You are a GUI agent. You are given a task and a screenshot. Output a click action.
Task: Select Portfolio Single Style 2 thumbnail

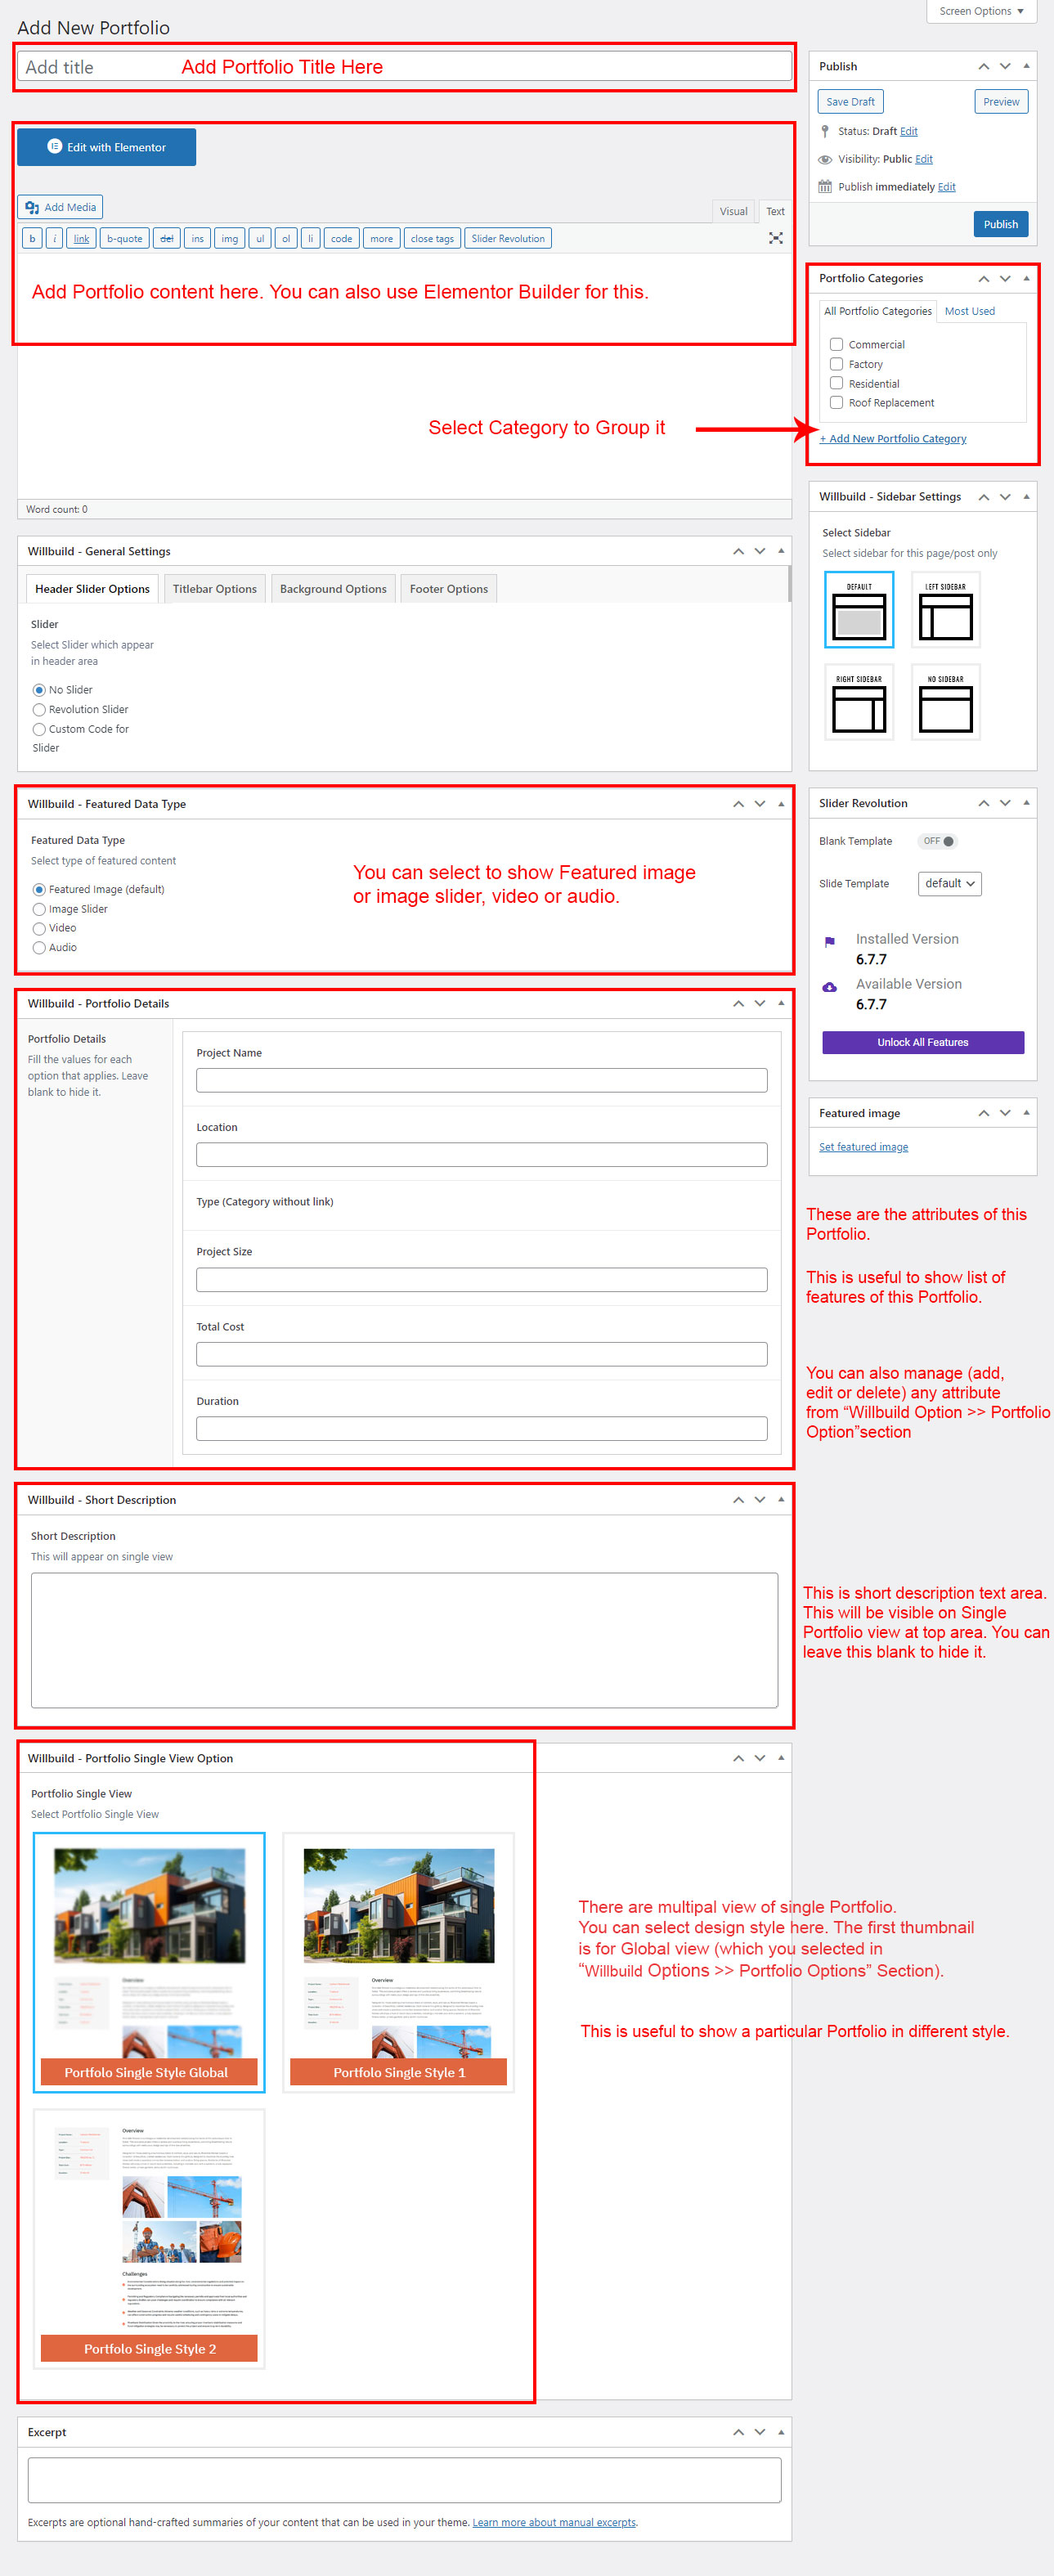tap(149, 2238)
